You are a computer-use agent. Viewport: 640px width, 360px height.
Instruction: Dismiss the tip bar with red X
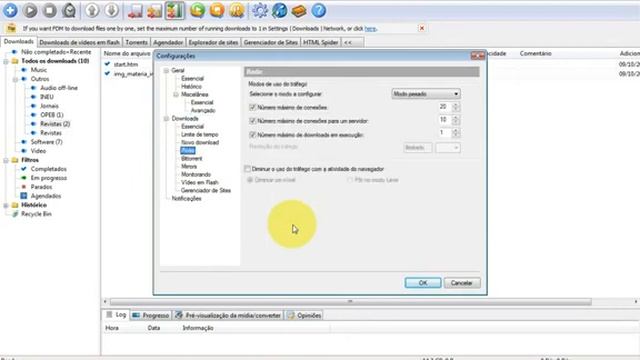[x=422, y=28]
